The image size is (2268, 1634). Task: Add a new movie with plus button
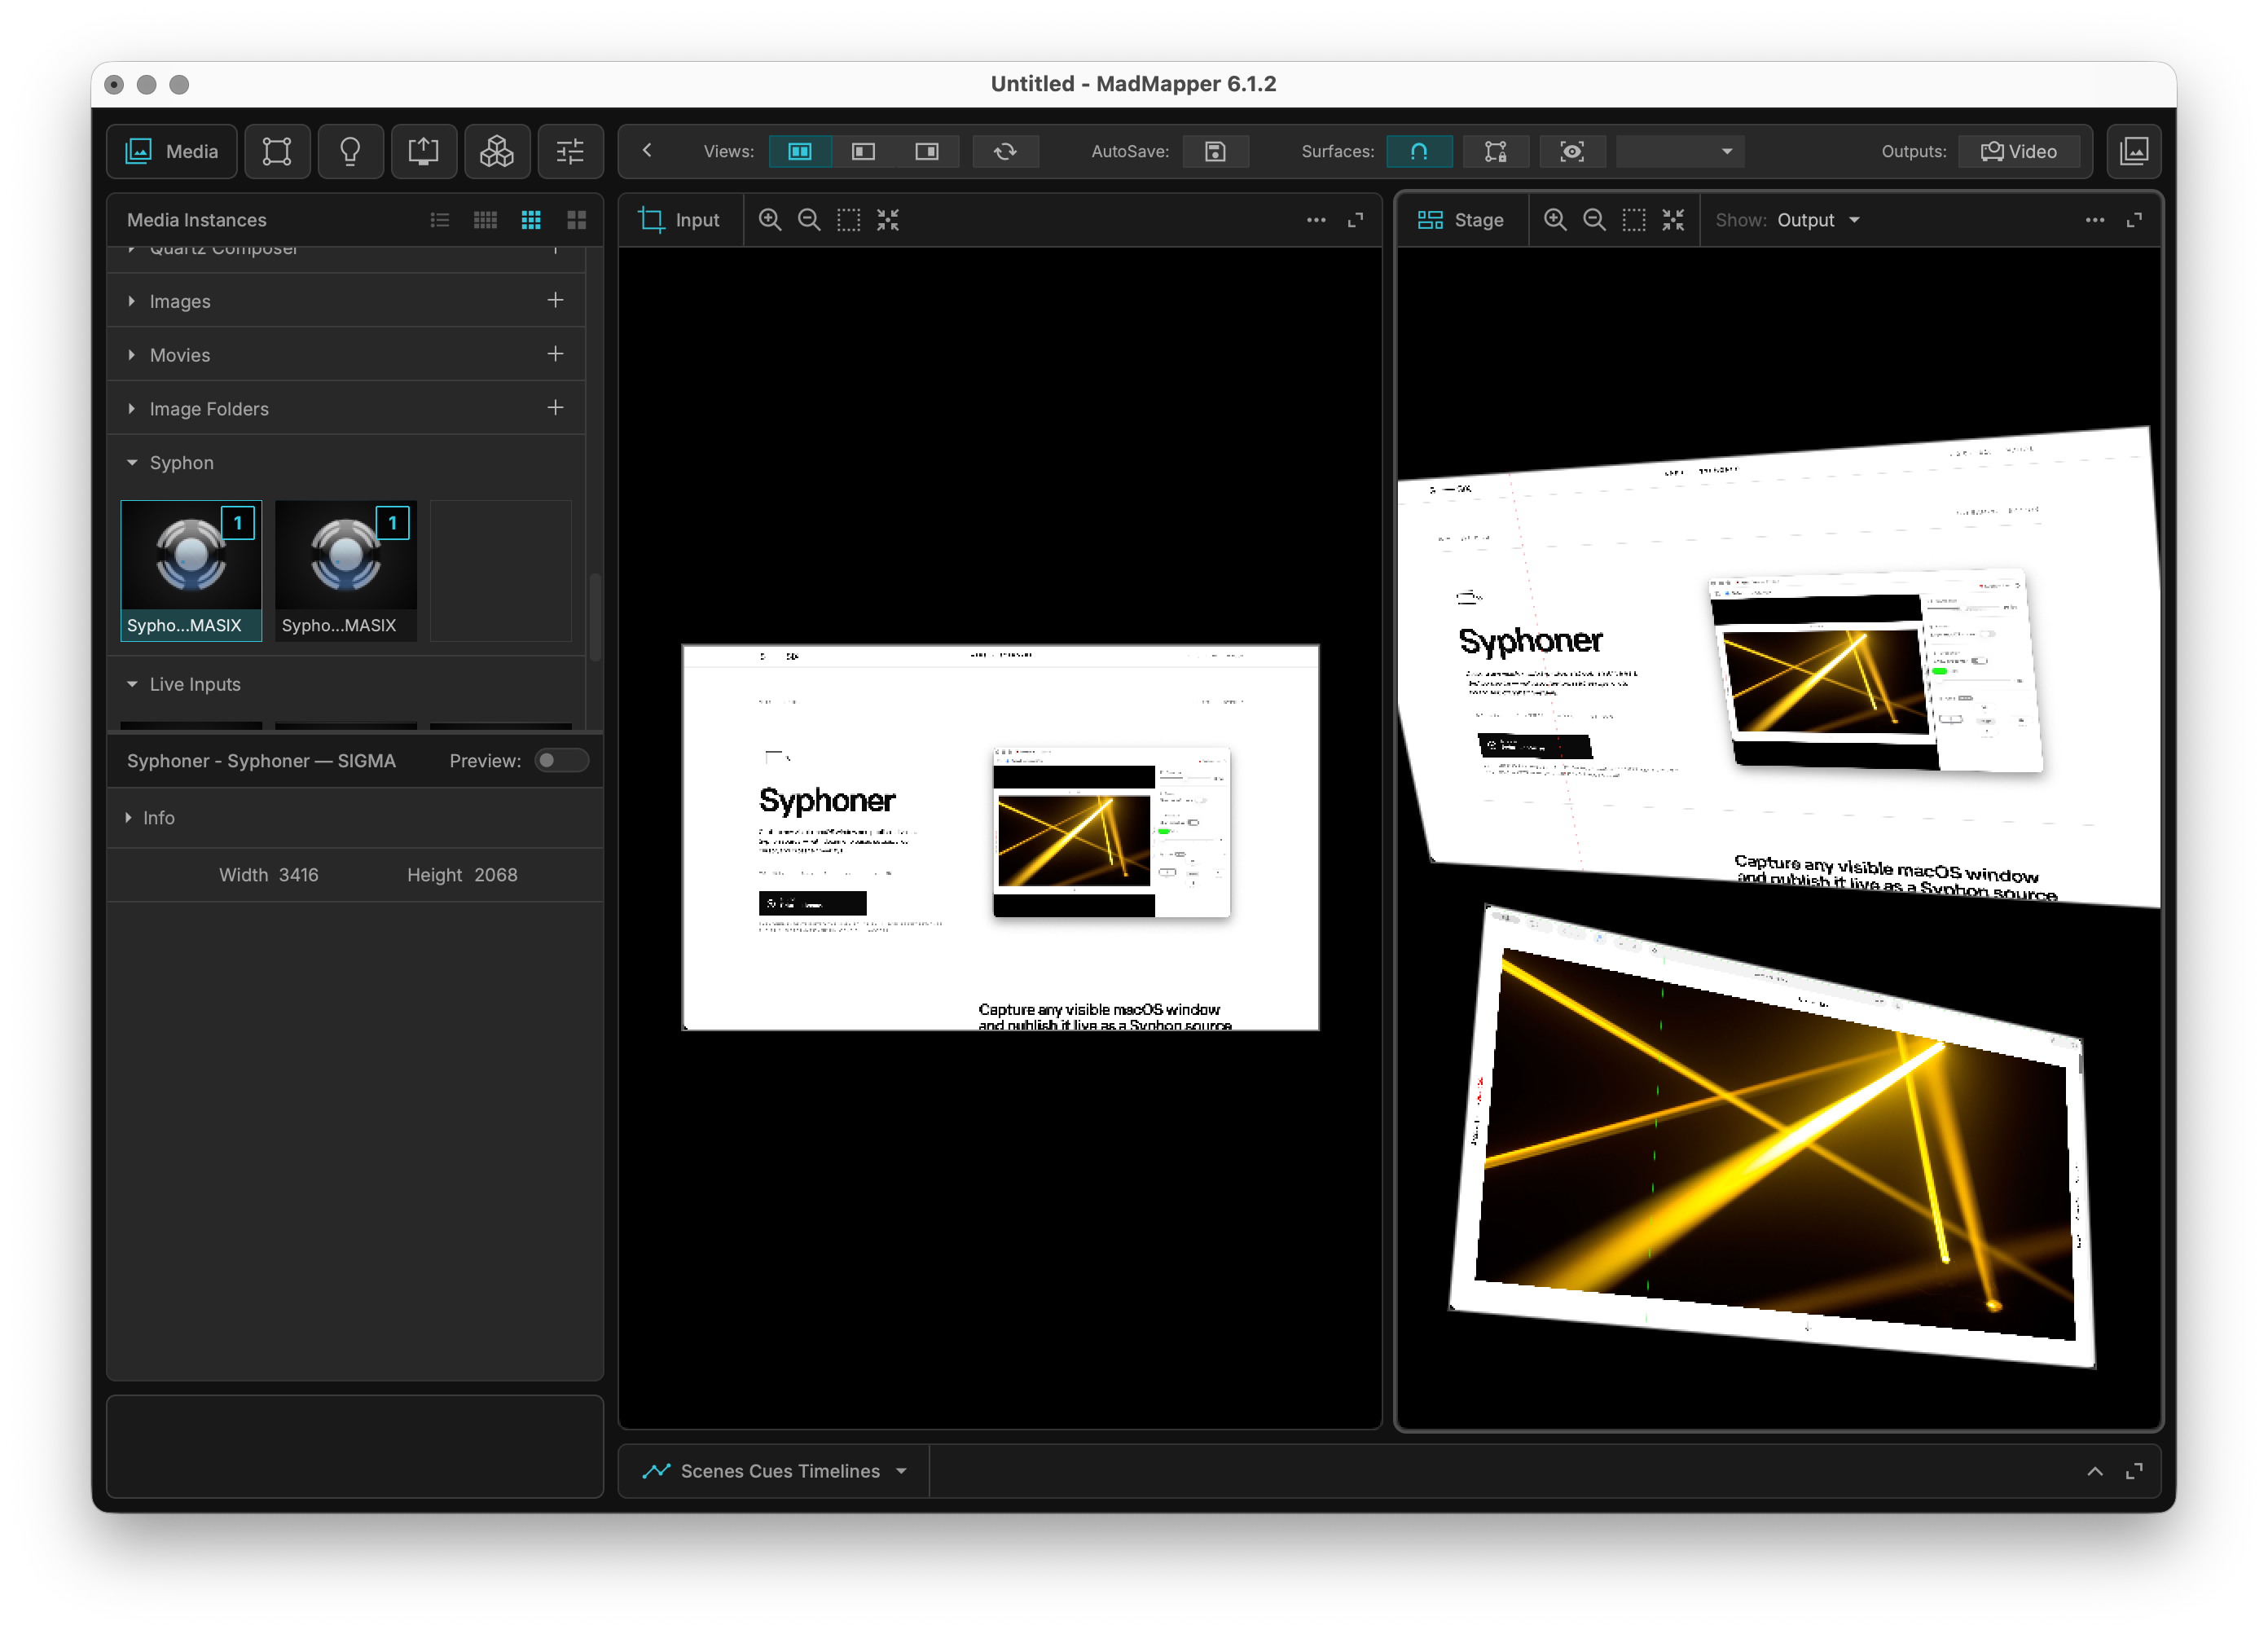556,354
